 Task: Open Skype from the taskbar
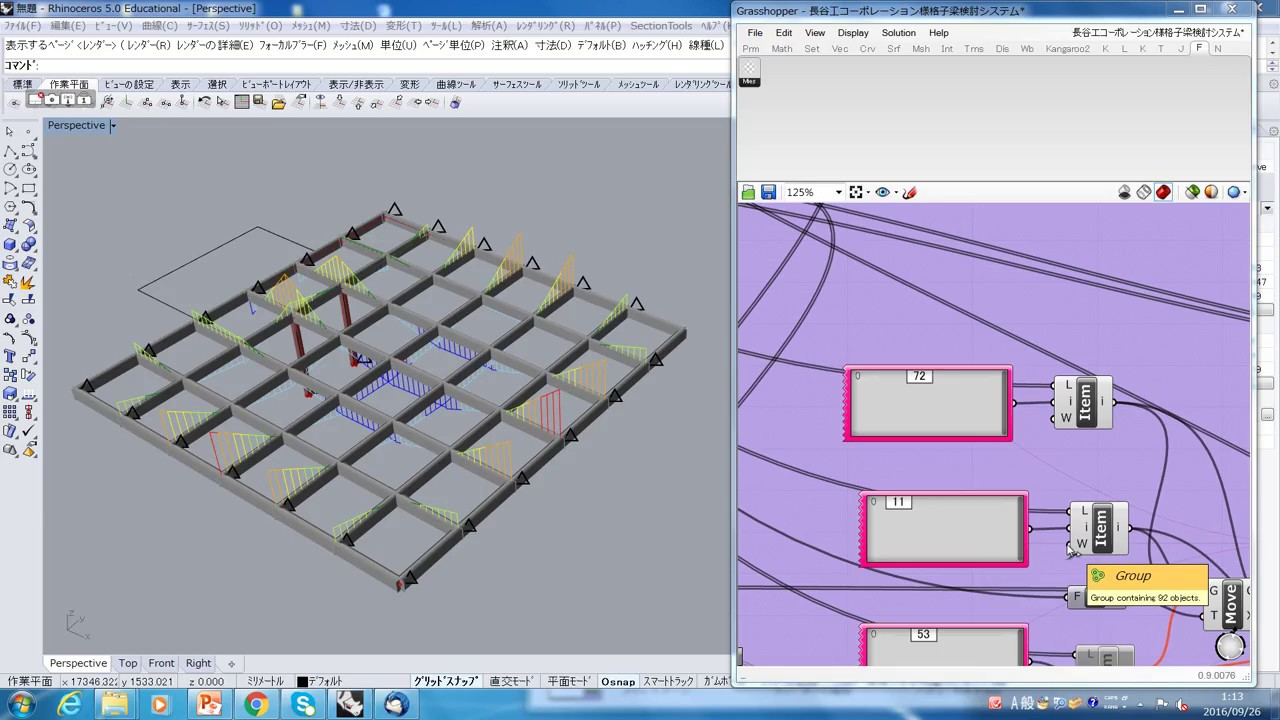(x=303, y=705)
